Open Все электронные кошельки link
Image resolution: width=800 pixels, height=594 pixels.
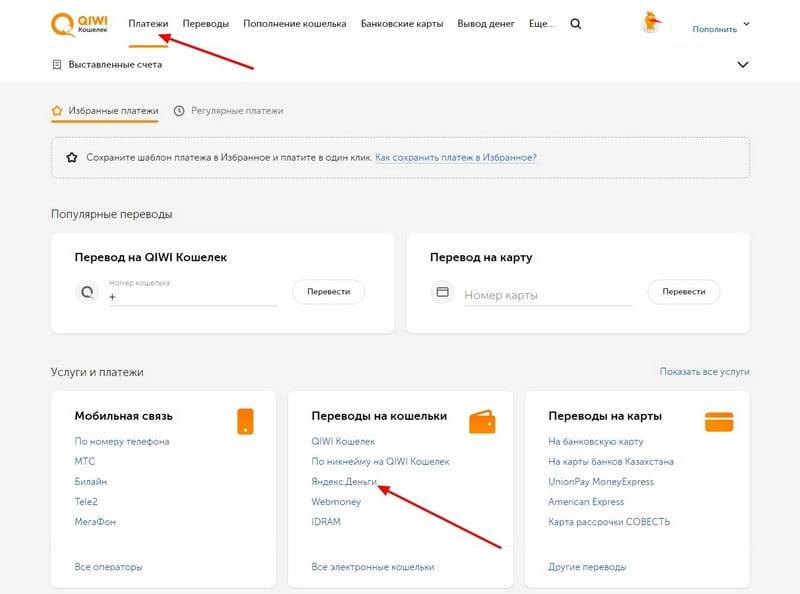(373, 567)
